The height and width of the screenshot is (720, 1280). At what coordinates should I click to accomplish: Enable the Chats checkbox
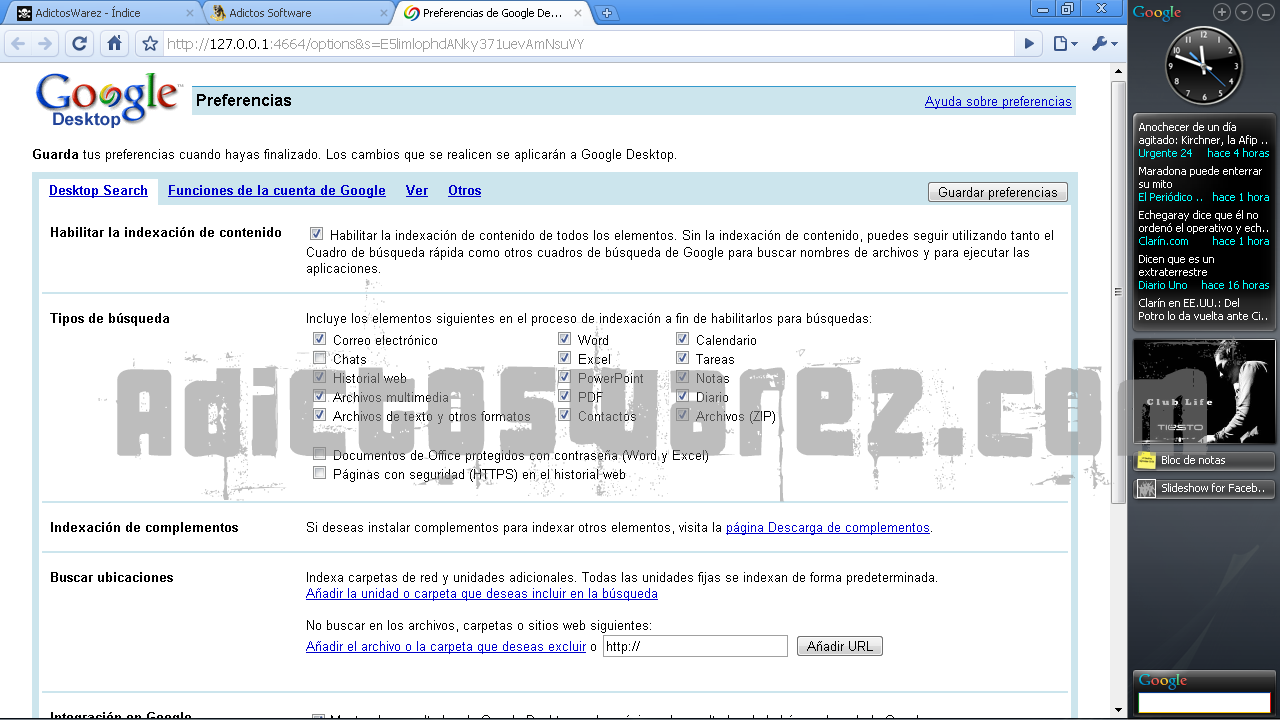coord(320,358)
